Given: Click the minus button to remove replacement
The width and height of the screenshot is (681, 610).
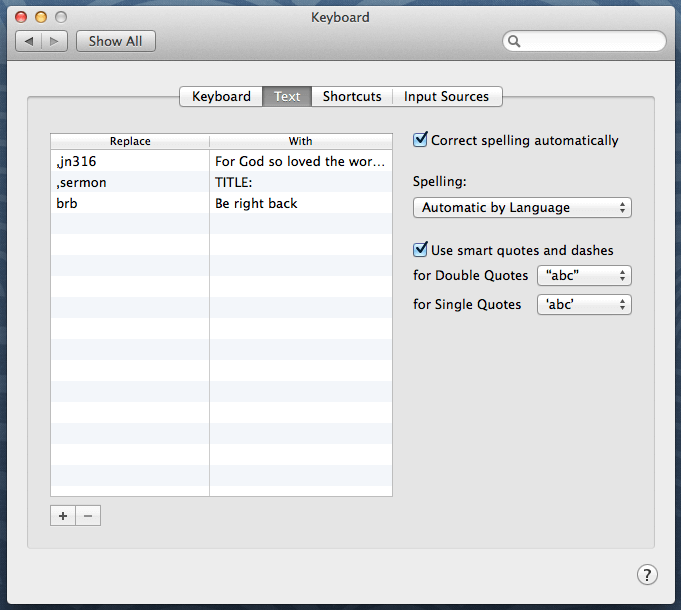Looking at the screenshot, I should (x=88, y=516).
